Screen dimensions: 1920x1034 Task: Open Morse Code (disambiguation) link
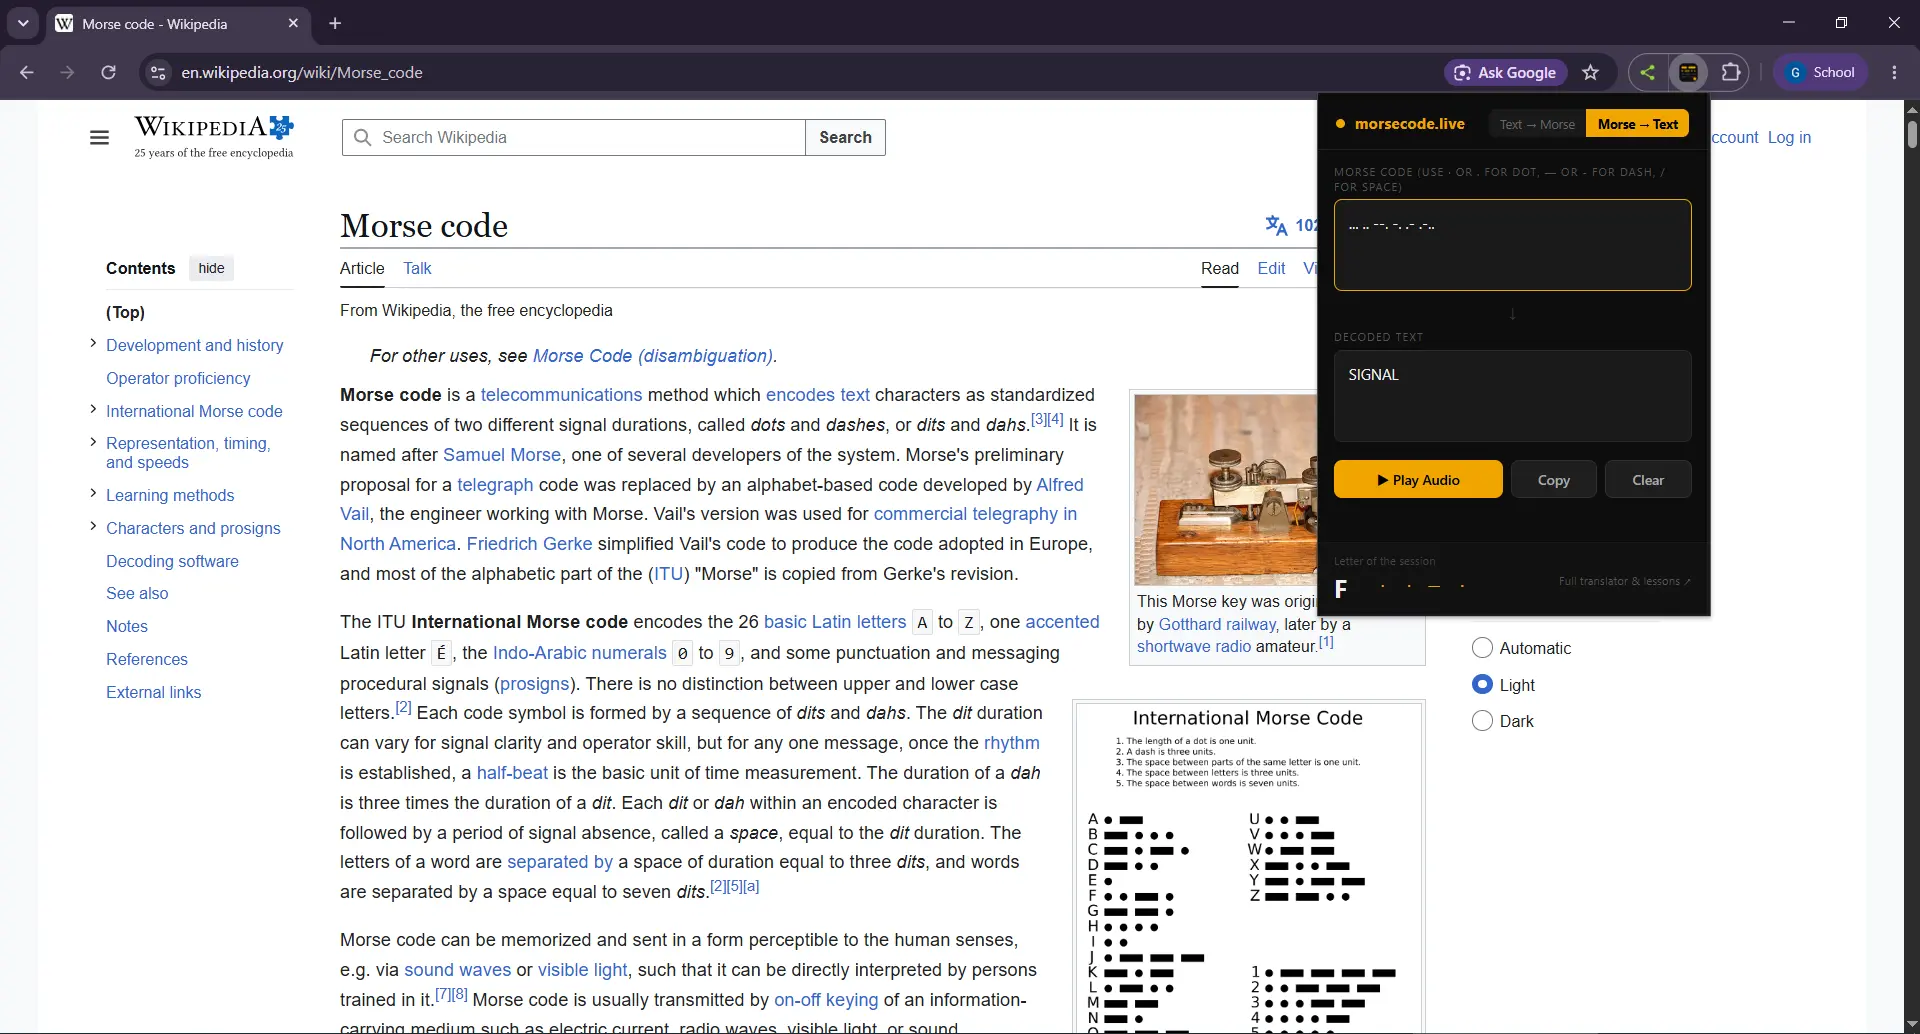[x=653, y=356]
